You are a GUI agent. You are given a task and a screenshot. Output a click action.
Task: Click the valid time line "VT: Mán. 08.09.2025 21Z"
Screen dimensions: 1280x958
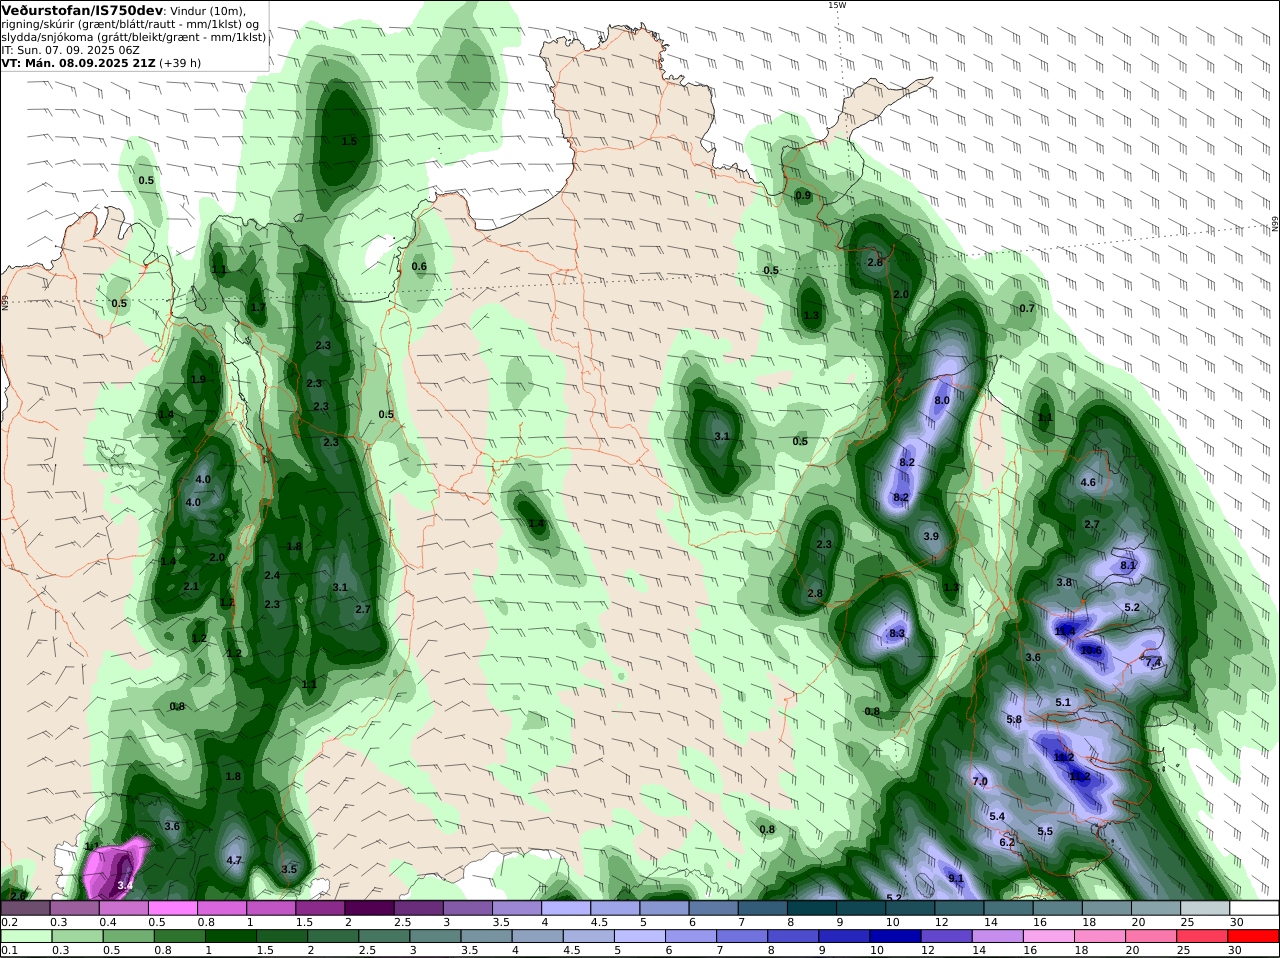pos(78,62)
